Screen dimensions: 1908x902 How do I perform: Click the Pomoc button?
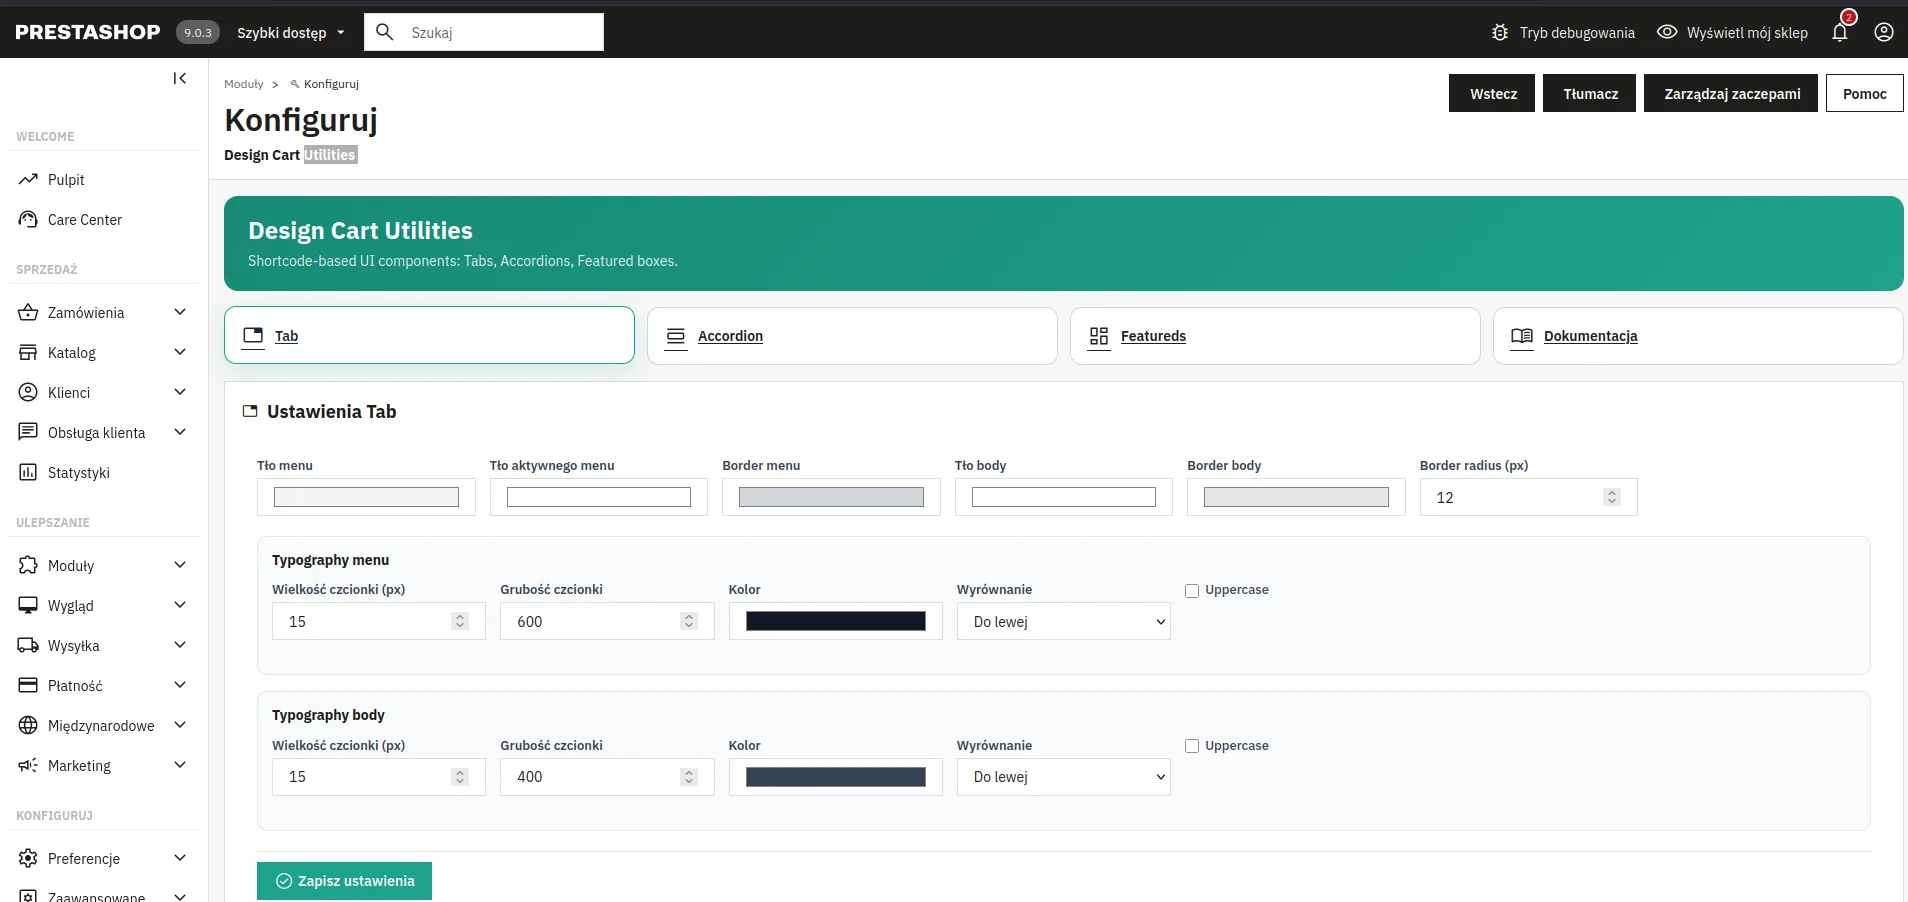click(x=1864, y=93)
